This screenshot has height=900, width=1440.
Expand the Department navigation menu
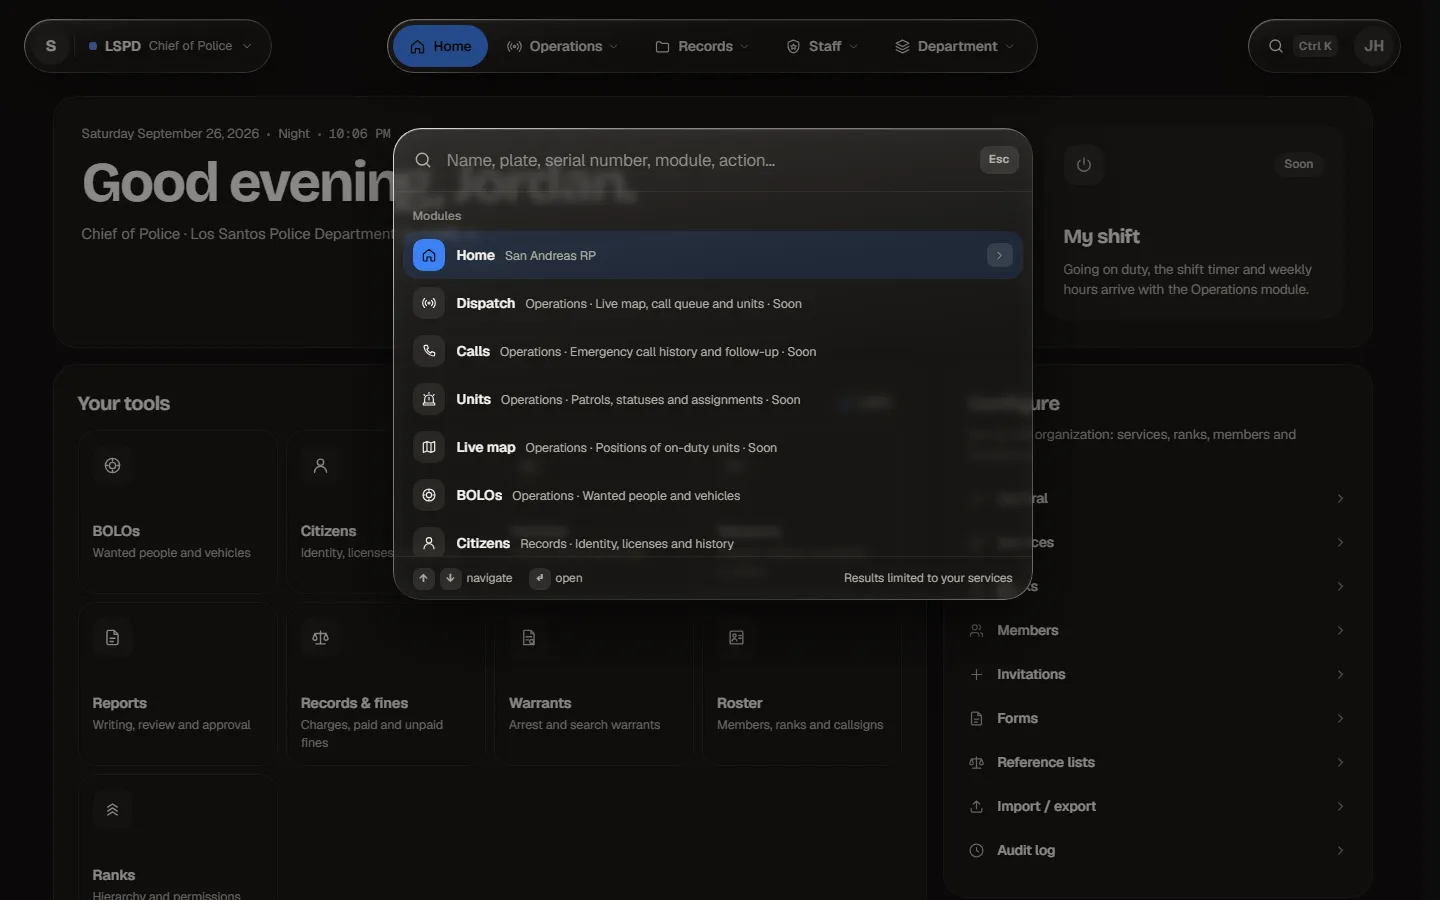pyautogui.click(x=955, y=46)
